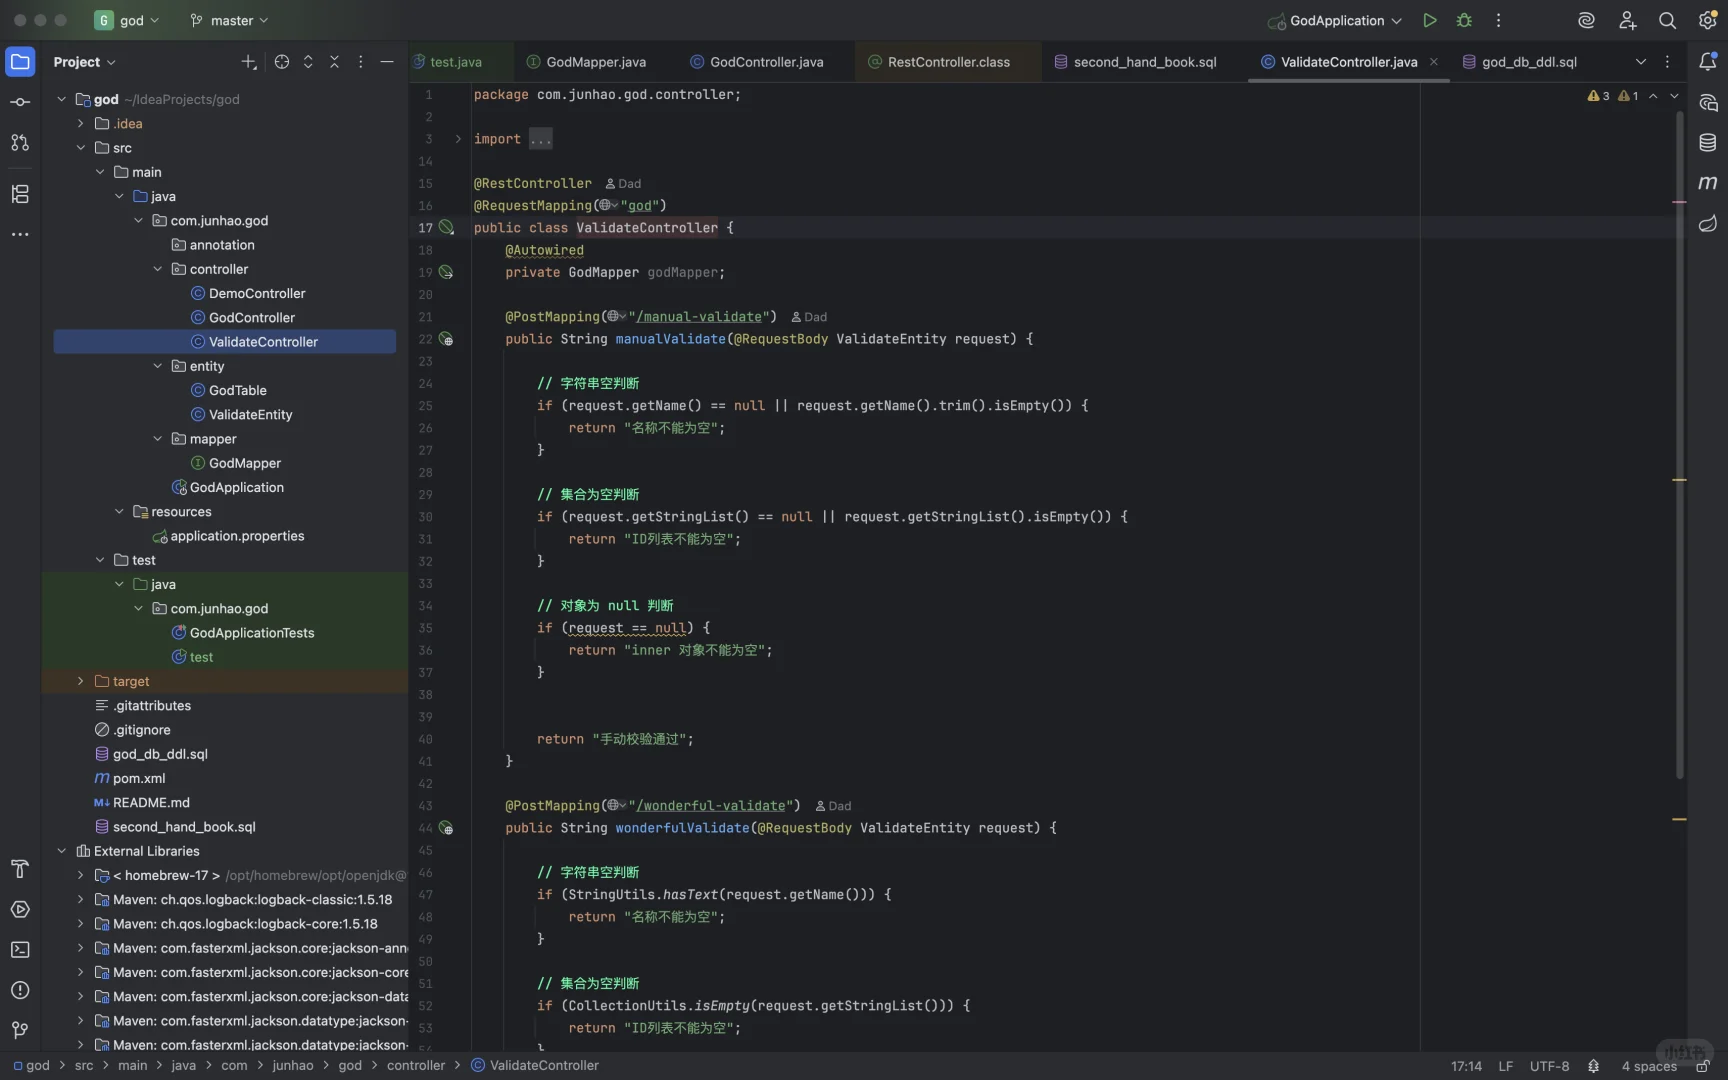Screen dimensions: 1728x1080
Task: Open the AI Assistant swirl icon in title bar
Action: click(1586, 20)
